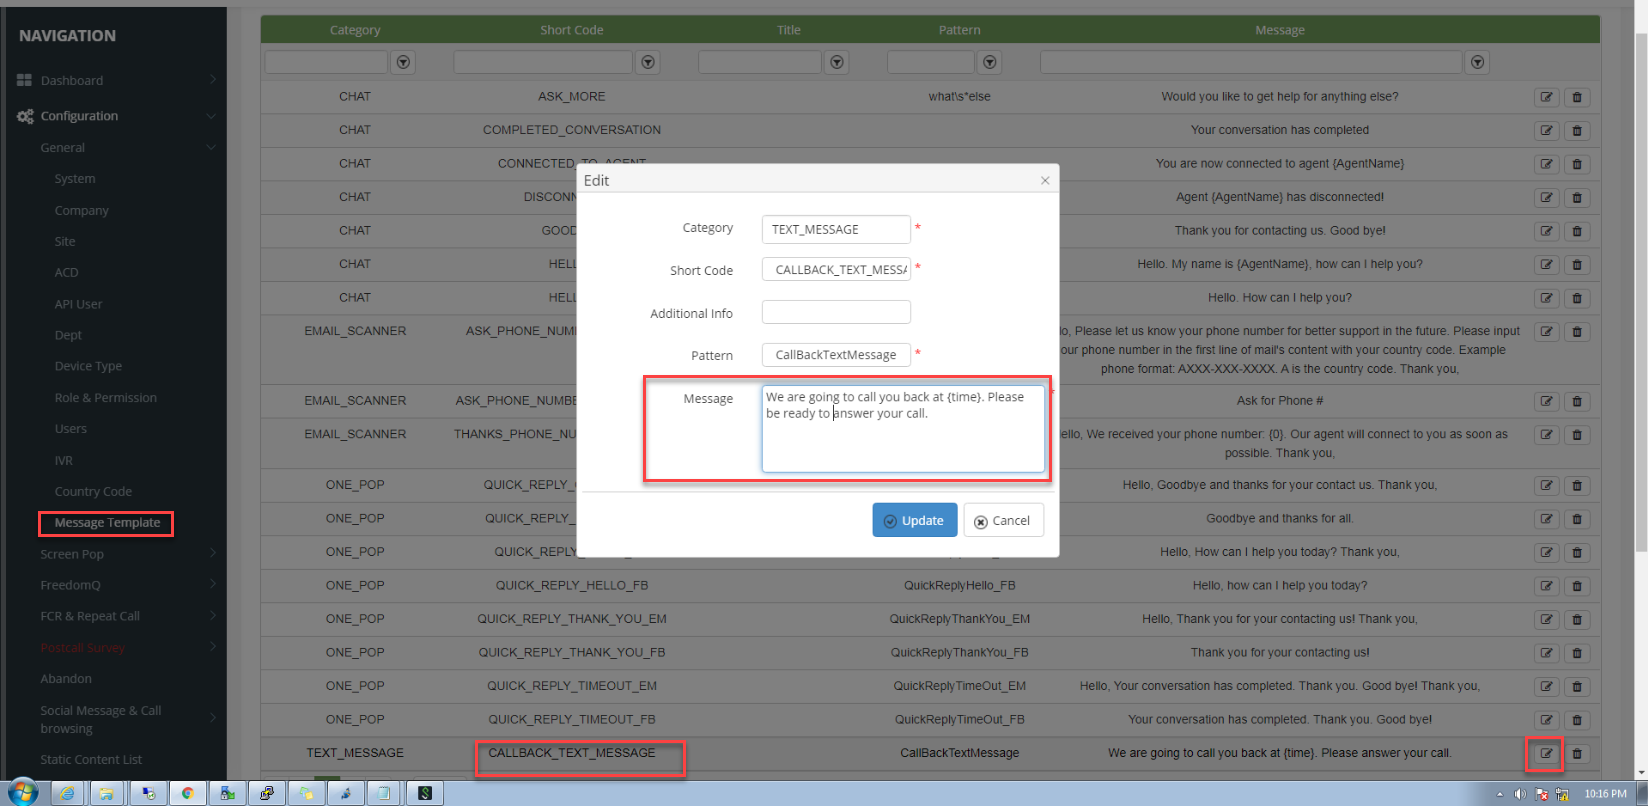Open Short Code column filter icon
The width and height of the screenshot is (1648, 806).
pyautogui.click(x=648, y=62)
